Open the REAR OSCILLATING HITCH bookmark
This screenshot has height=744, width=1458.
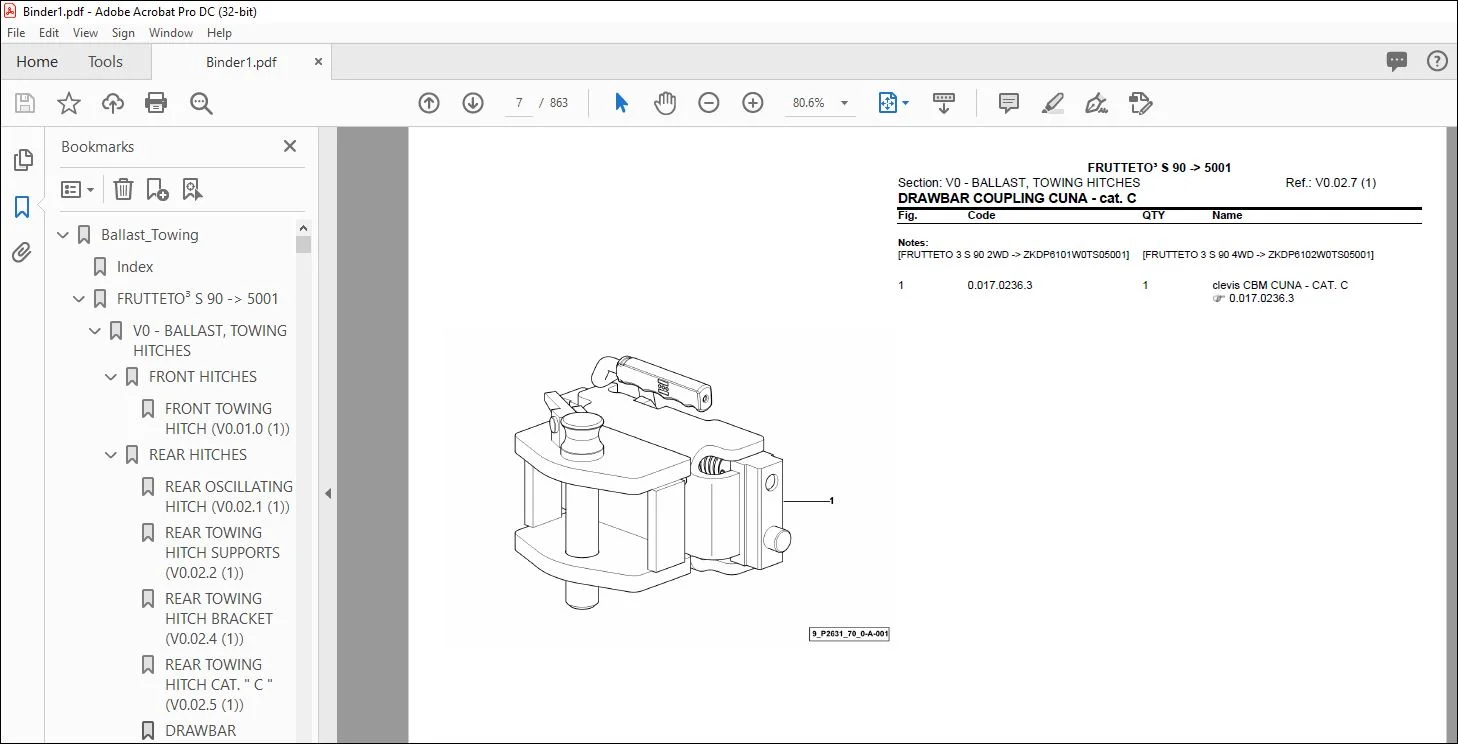tap(229, 497)
